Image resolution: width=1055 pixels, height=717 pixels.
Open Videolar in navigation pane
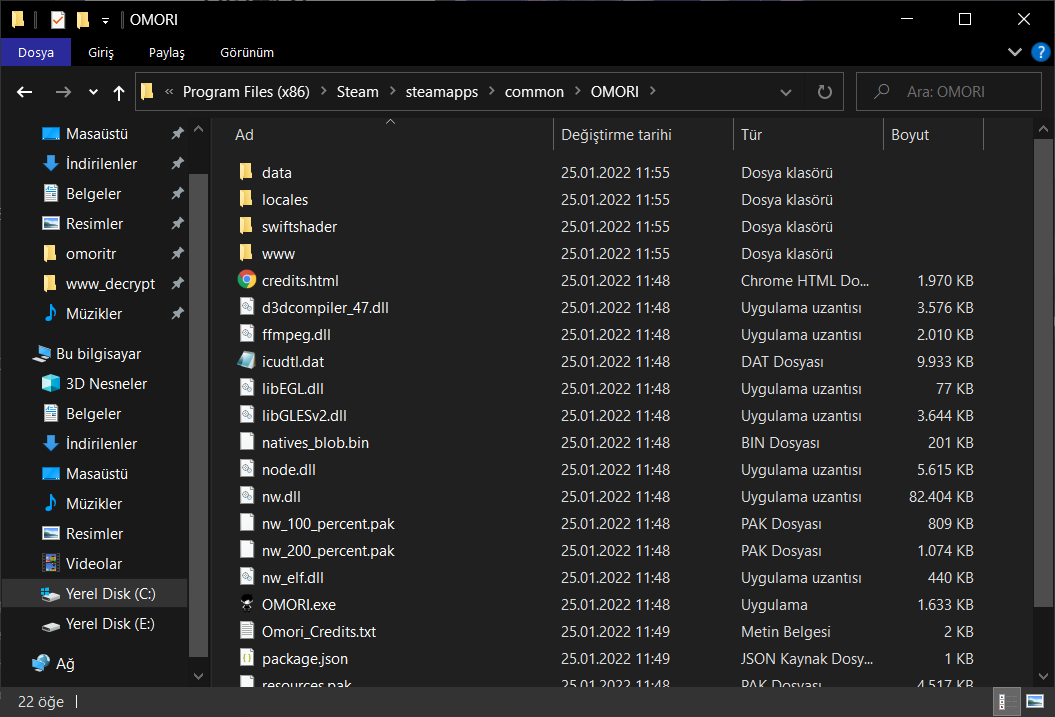[94, 564]
